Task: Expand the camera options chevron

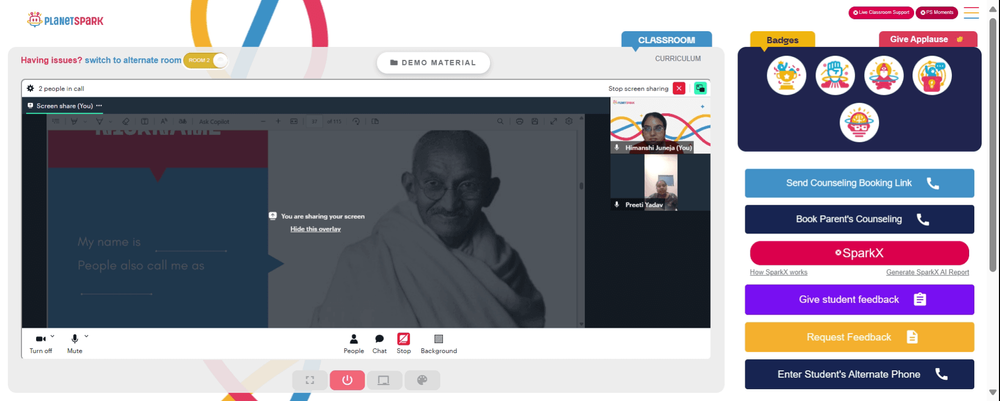Action: [x=52, y=336]
